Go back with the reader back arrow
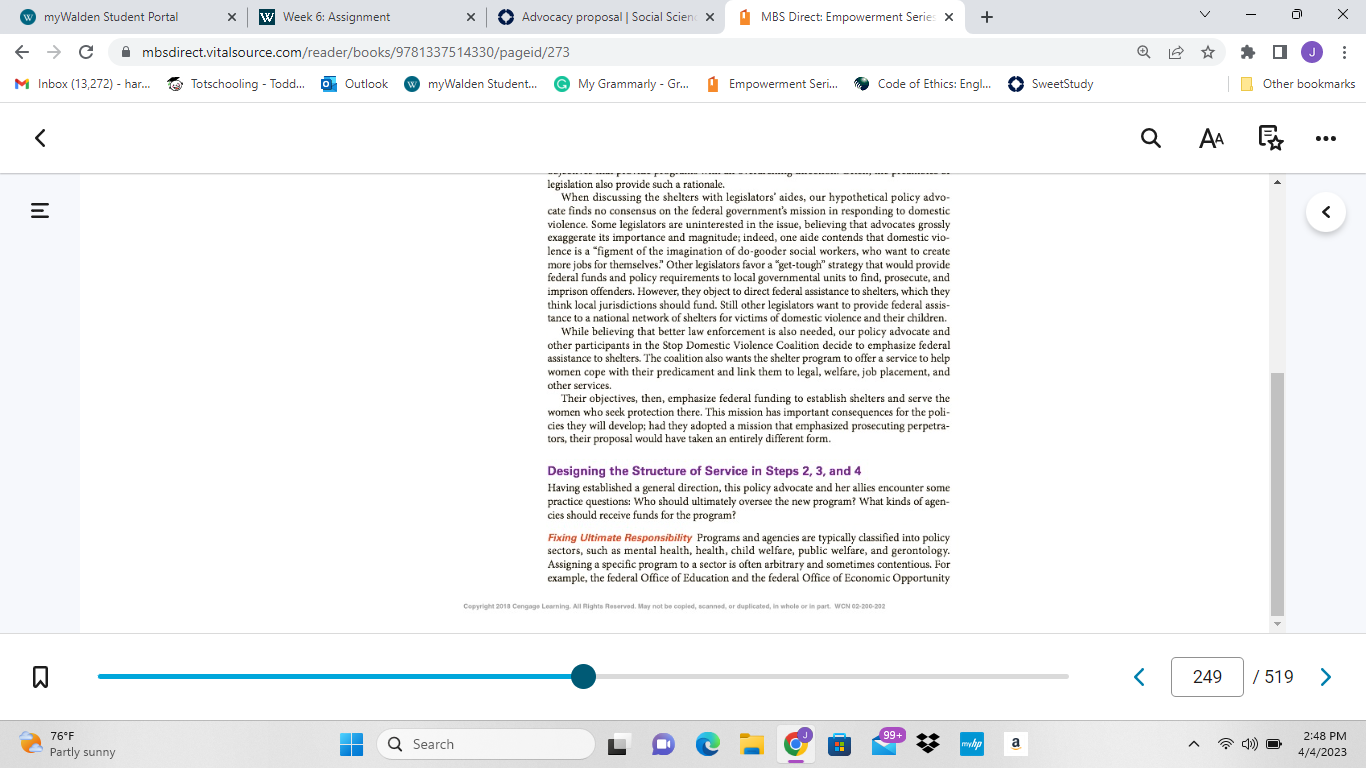The width and height of the screenshot is (1366, 768). pos(40,138)
